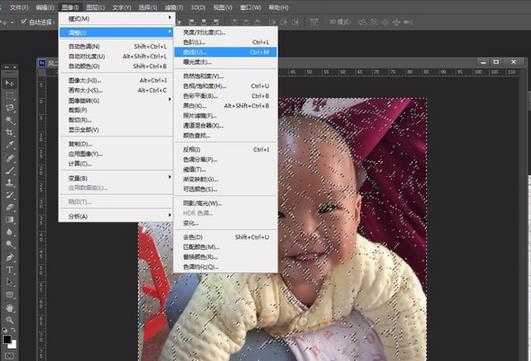The width and height of the screenshot is (531, 361).
Task: Open the 窗口(W) menu
Action: click(251, 7)
